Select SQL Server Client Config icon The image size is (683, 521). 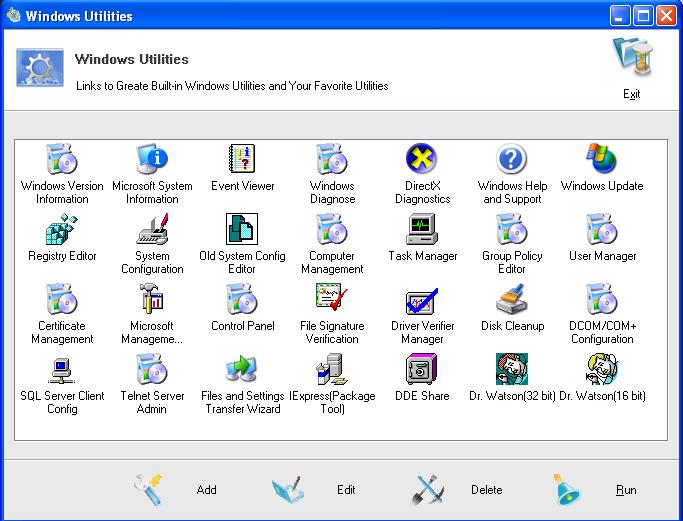pos(61,370)
